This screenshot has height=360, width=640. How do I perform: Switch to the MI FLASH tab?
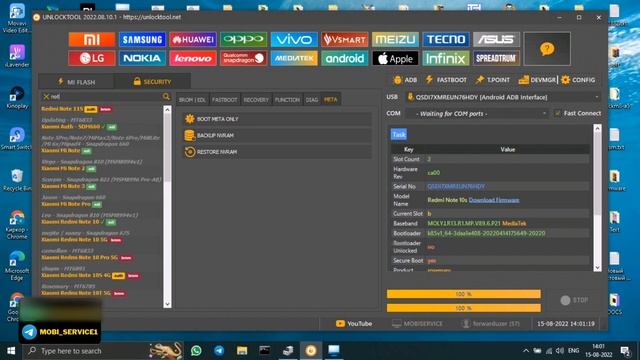76,82
